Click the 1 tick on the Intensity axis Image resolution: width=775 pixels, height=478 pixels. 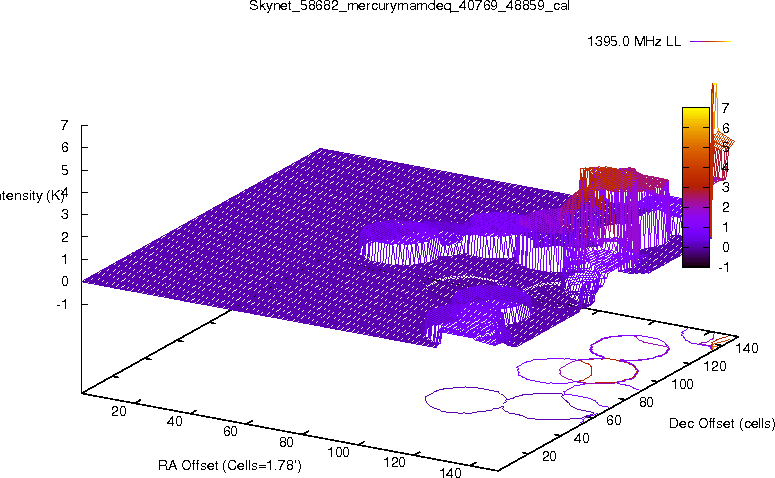click(x=64, y=259)
